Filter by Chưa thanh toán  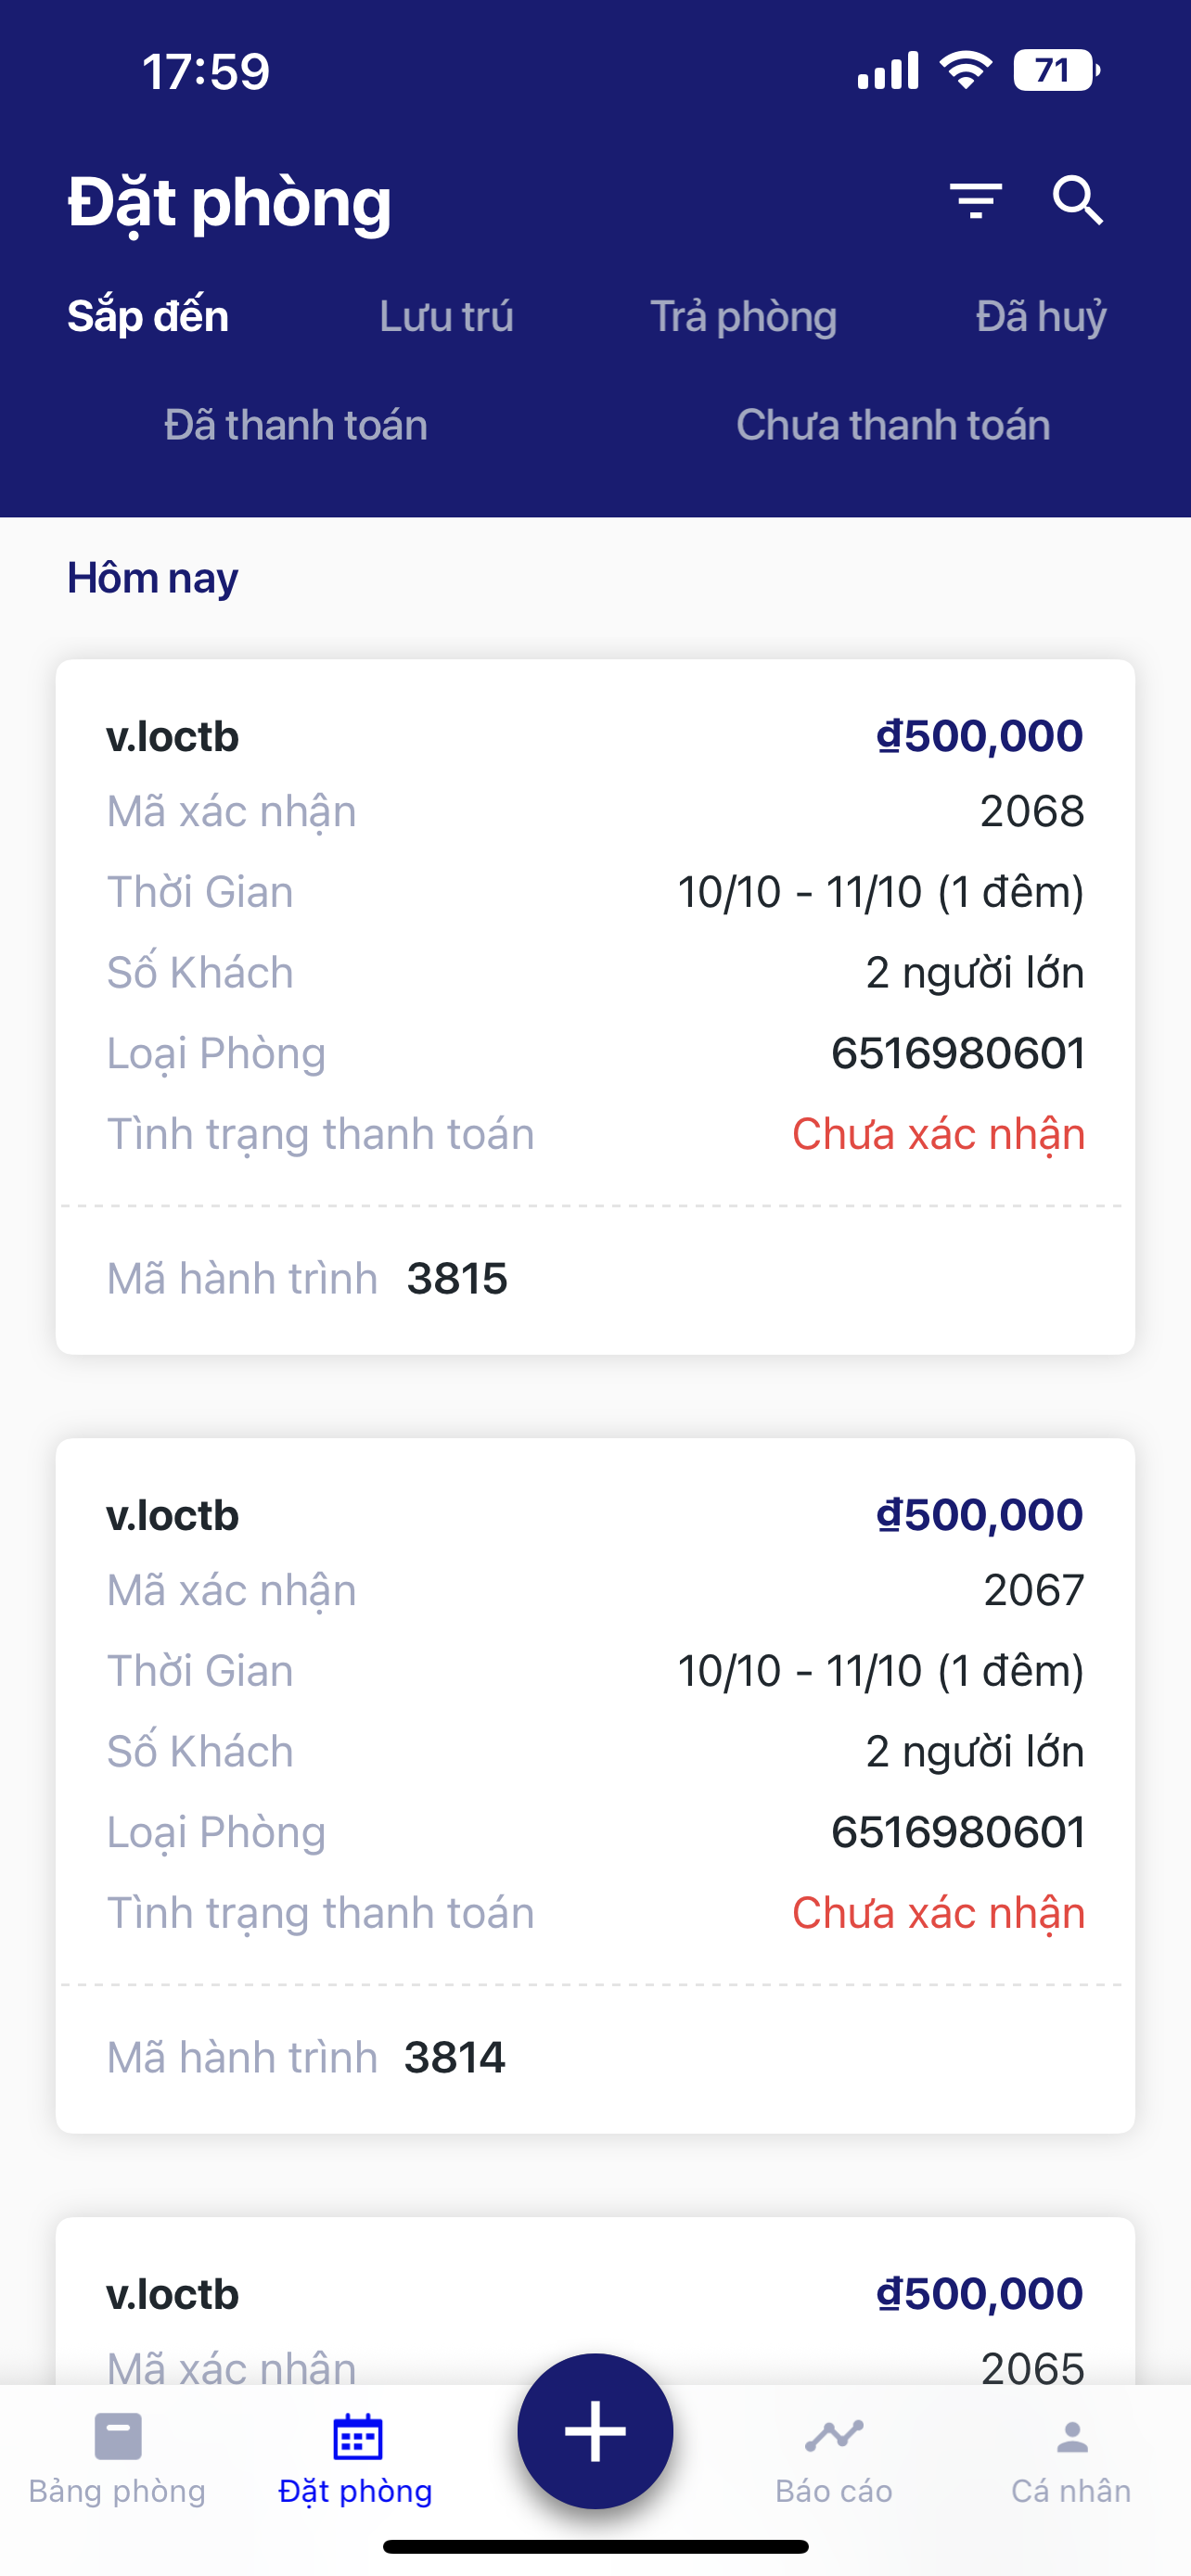click(x=893, y=425)
